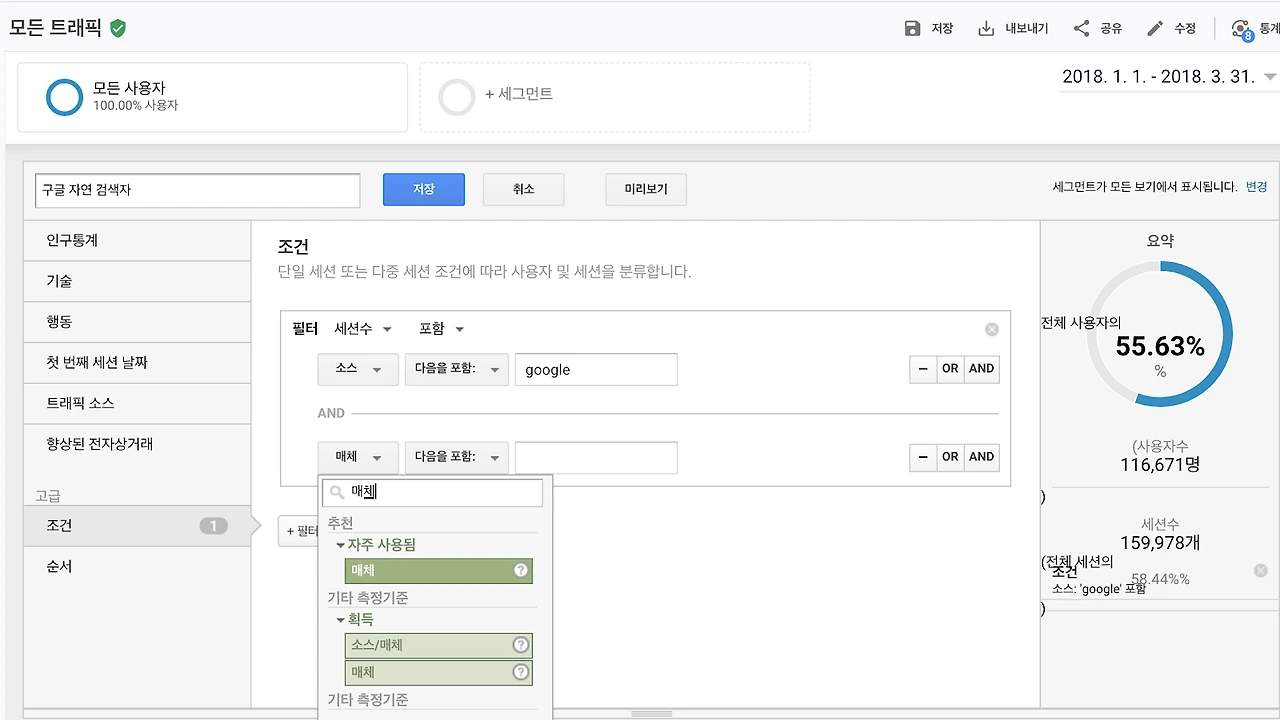Viewport: 1280px width, 720px height.
Task: Click OR in the 매체 condition row
Action: (950, 457)
